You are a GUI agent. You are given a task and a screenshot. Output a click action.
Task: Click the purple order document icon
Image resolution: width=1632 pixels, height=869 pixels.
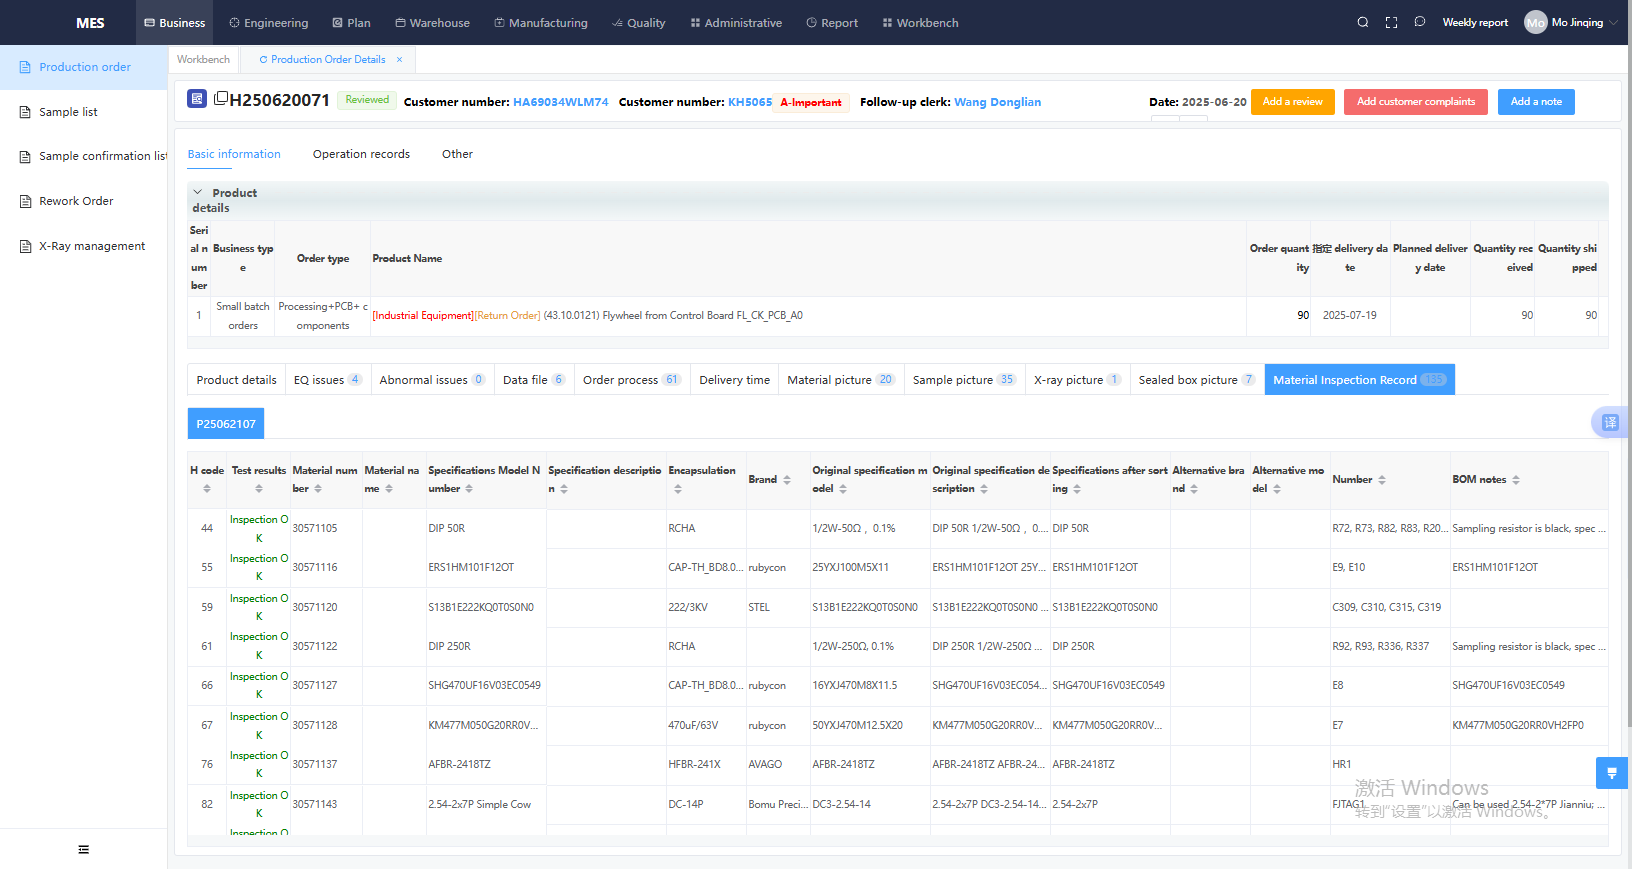[197, 99]
